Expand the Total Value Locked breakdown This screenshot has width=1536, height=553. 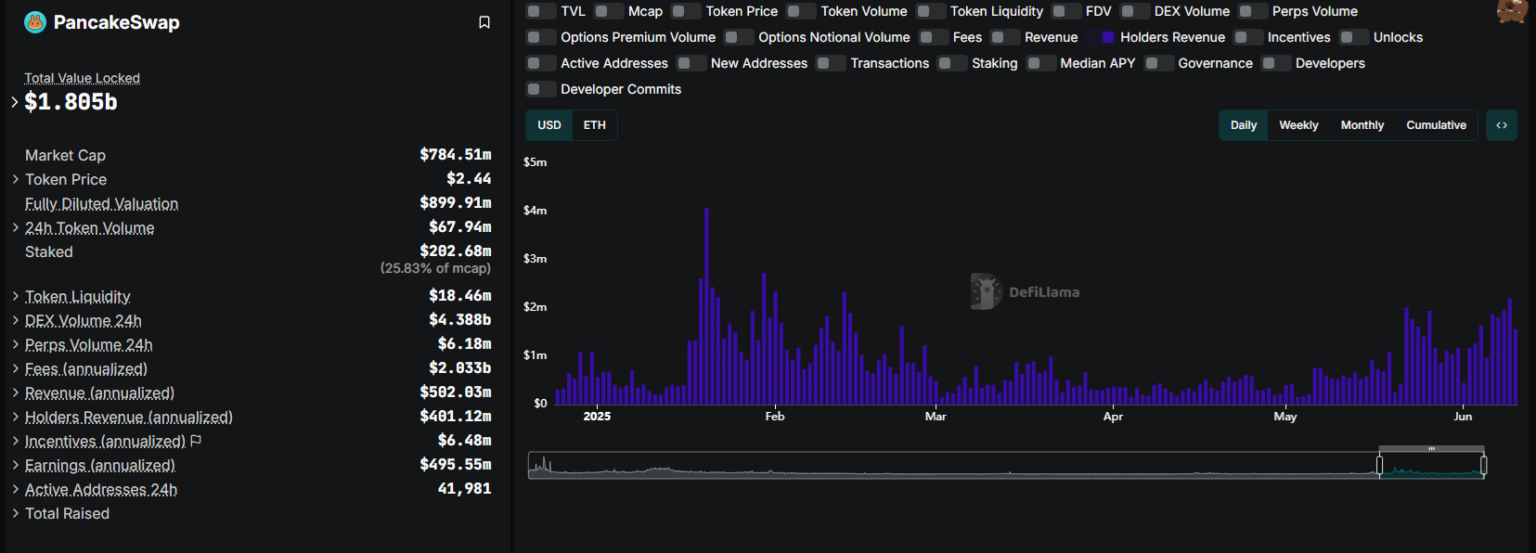point(15,102)
